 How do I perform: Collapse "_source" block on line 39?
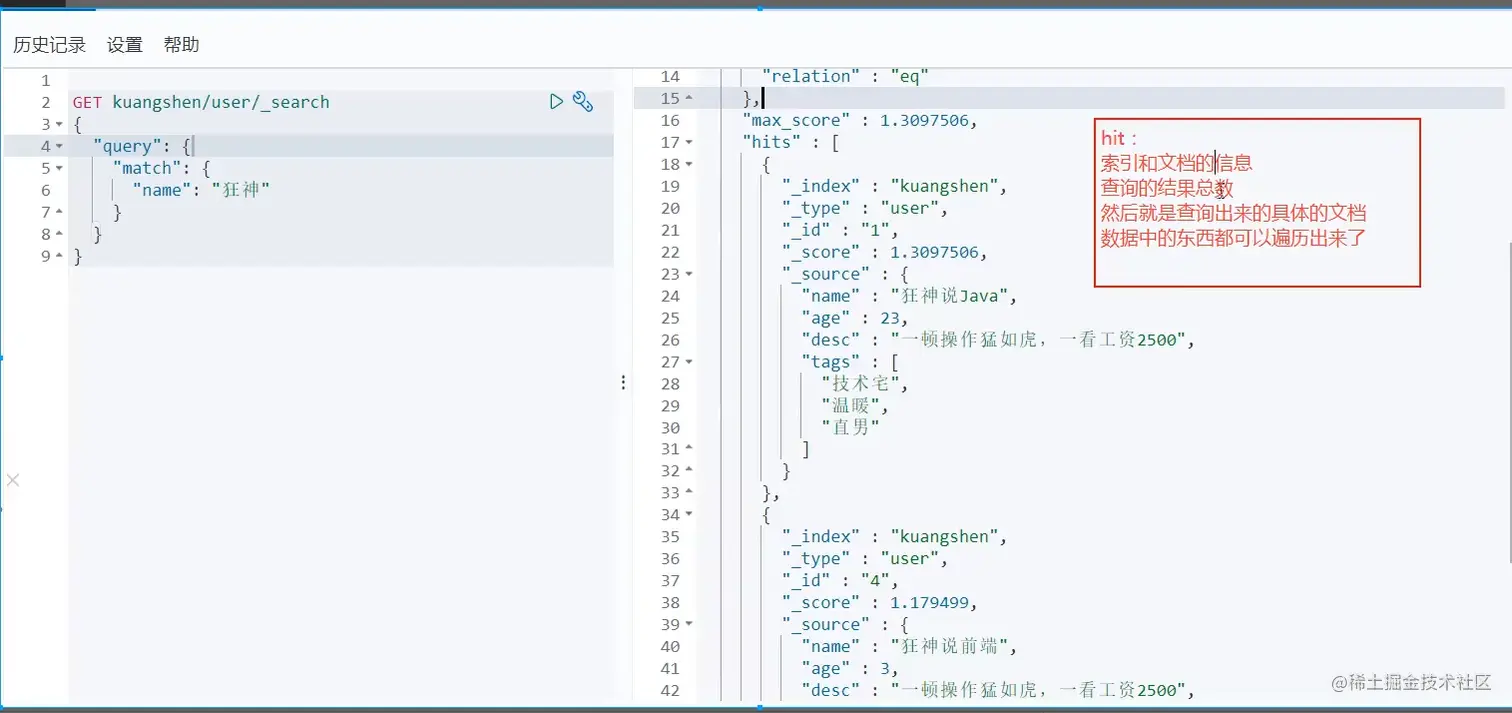[689, 624]
